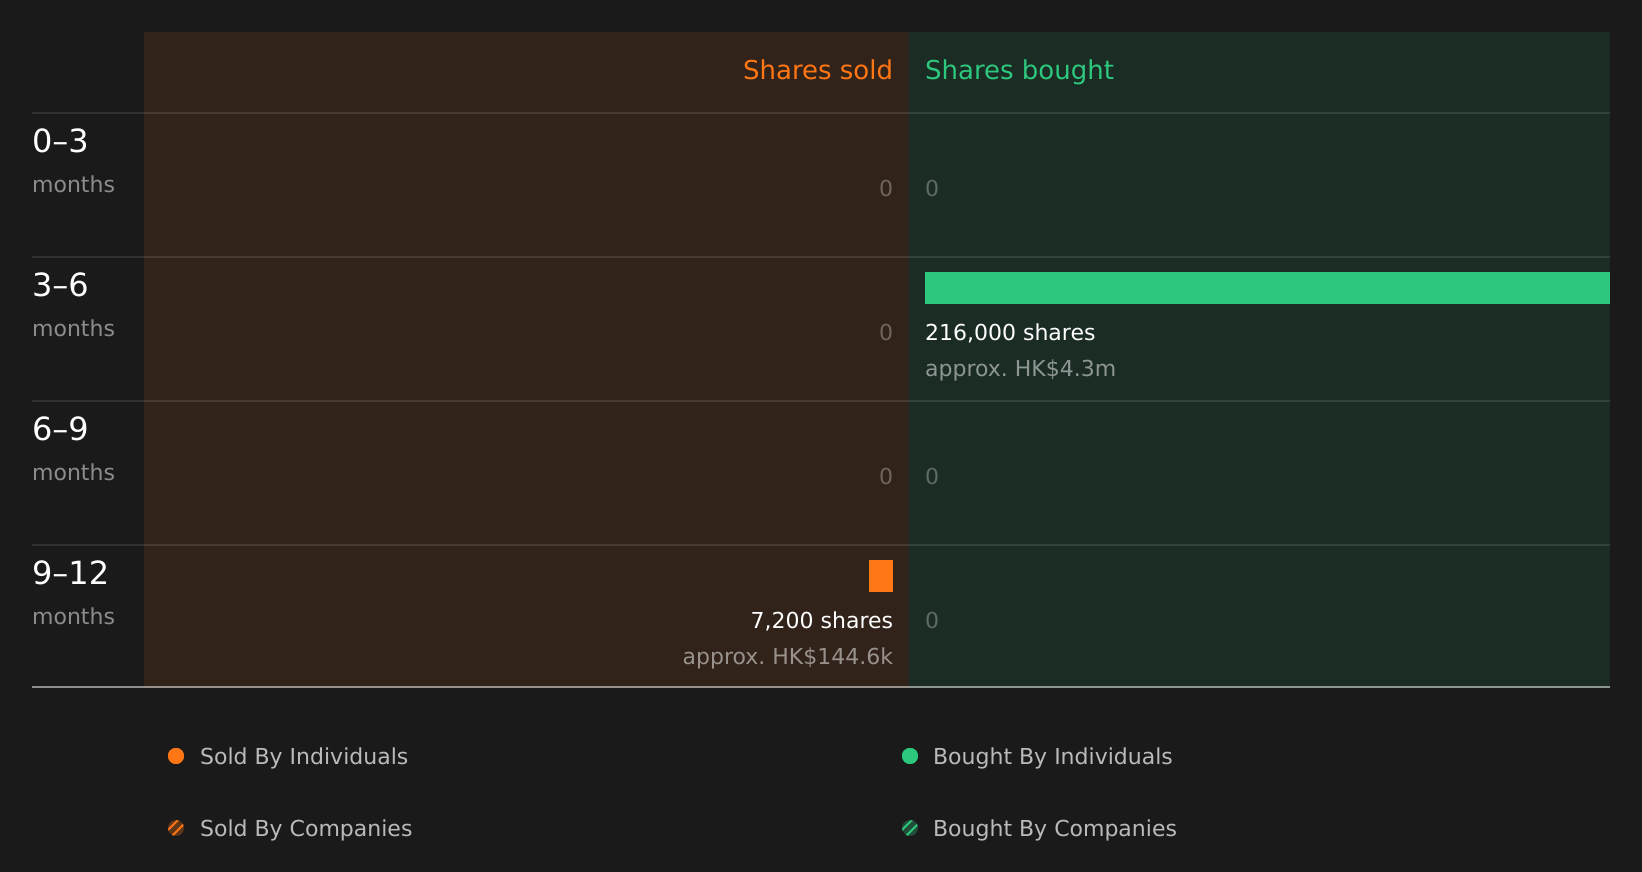Click the approx. HK$144.6k label
Viewport: 1642px width, 872px height.
click(x=788, y=657)
